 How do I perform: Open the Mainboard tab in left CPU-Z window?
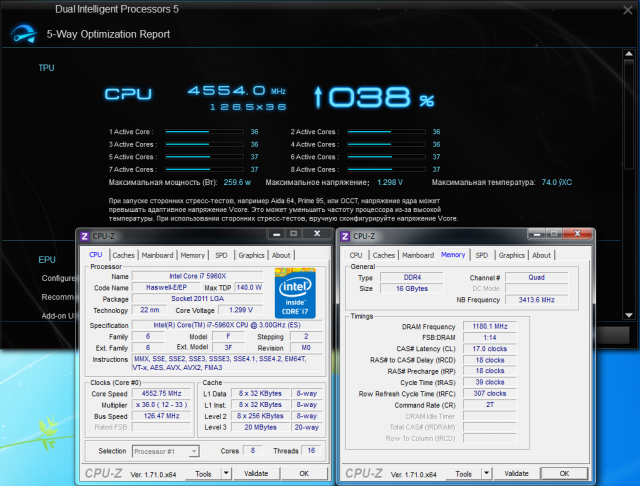[x=158, y=255]
